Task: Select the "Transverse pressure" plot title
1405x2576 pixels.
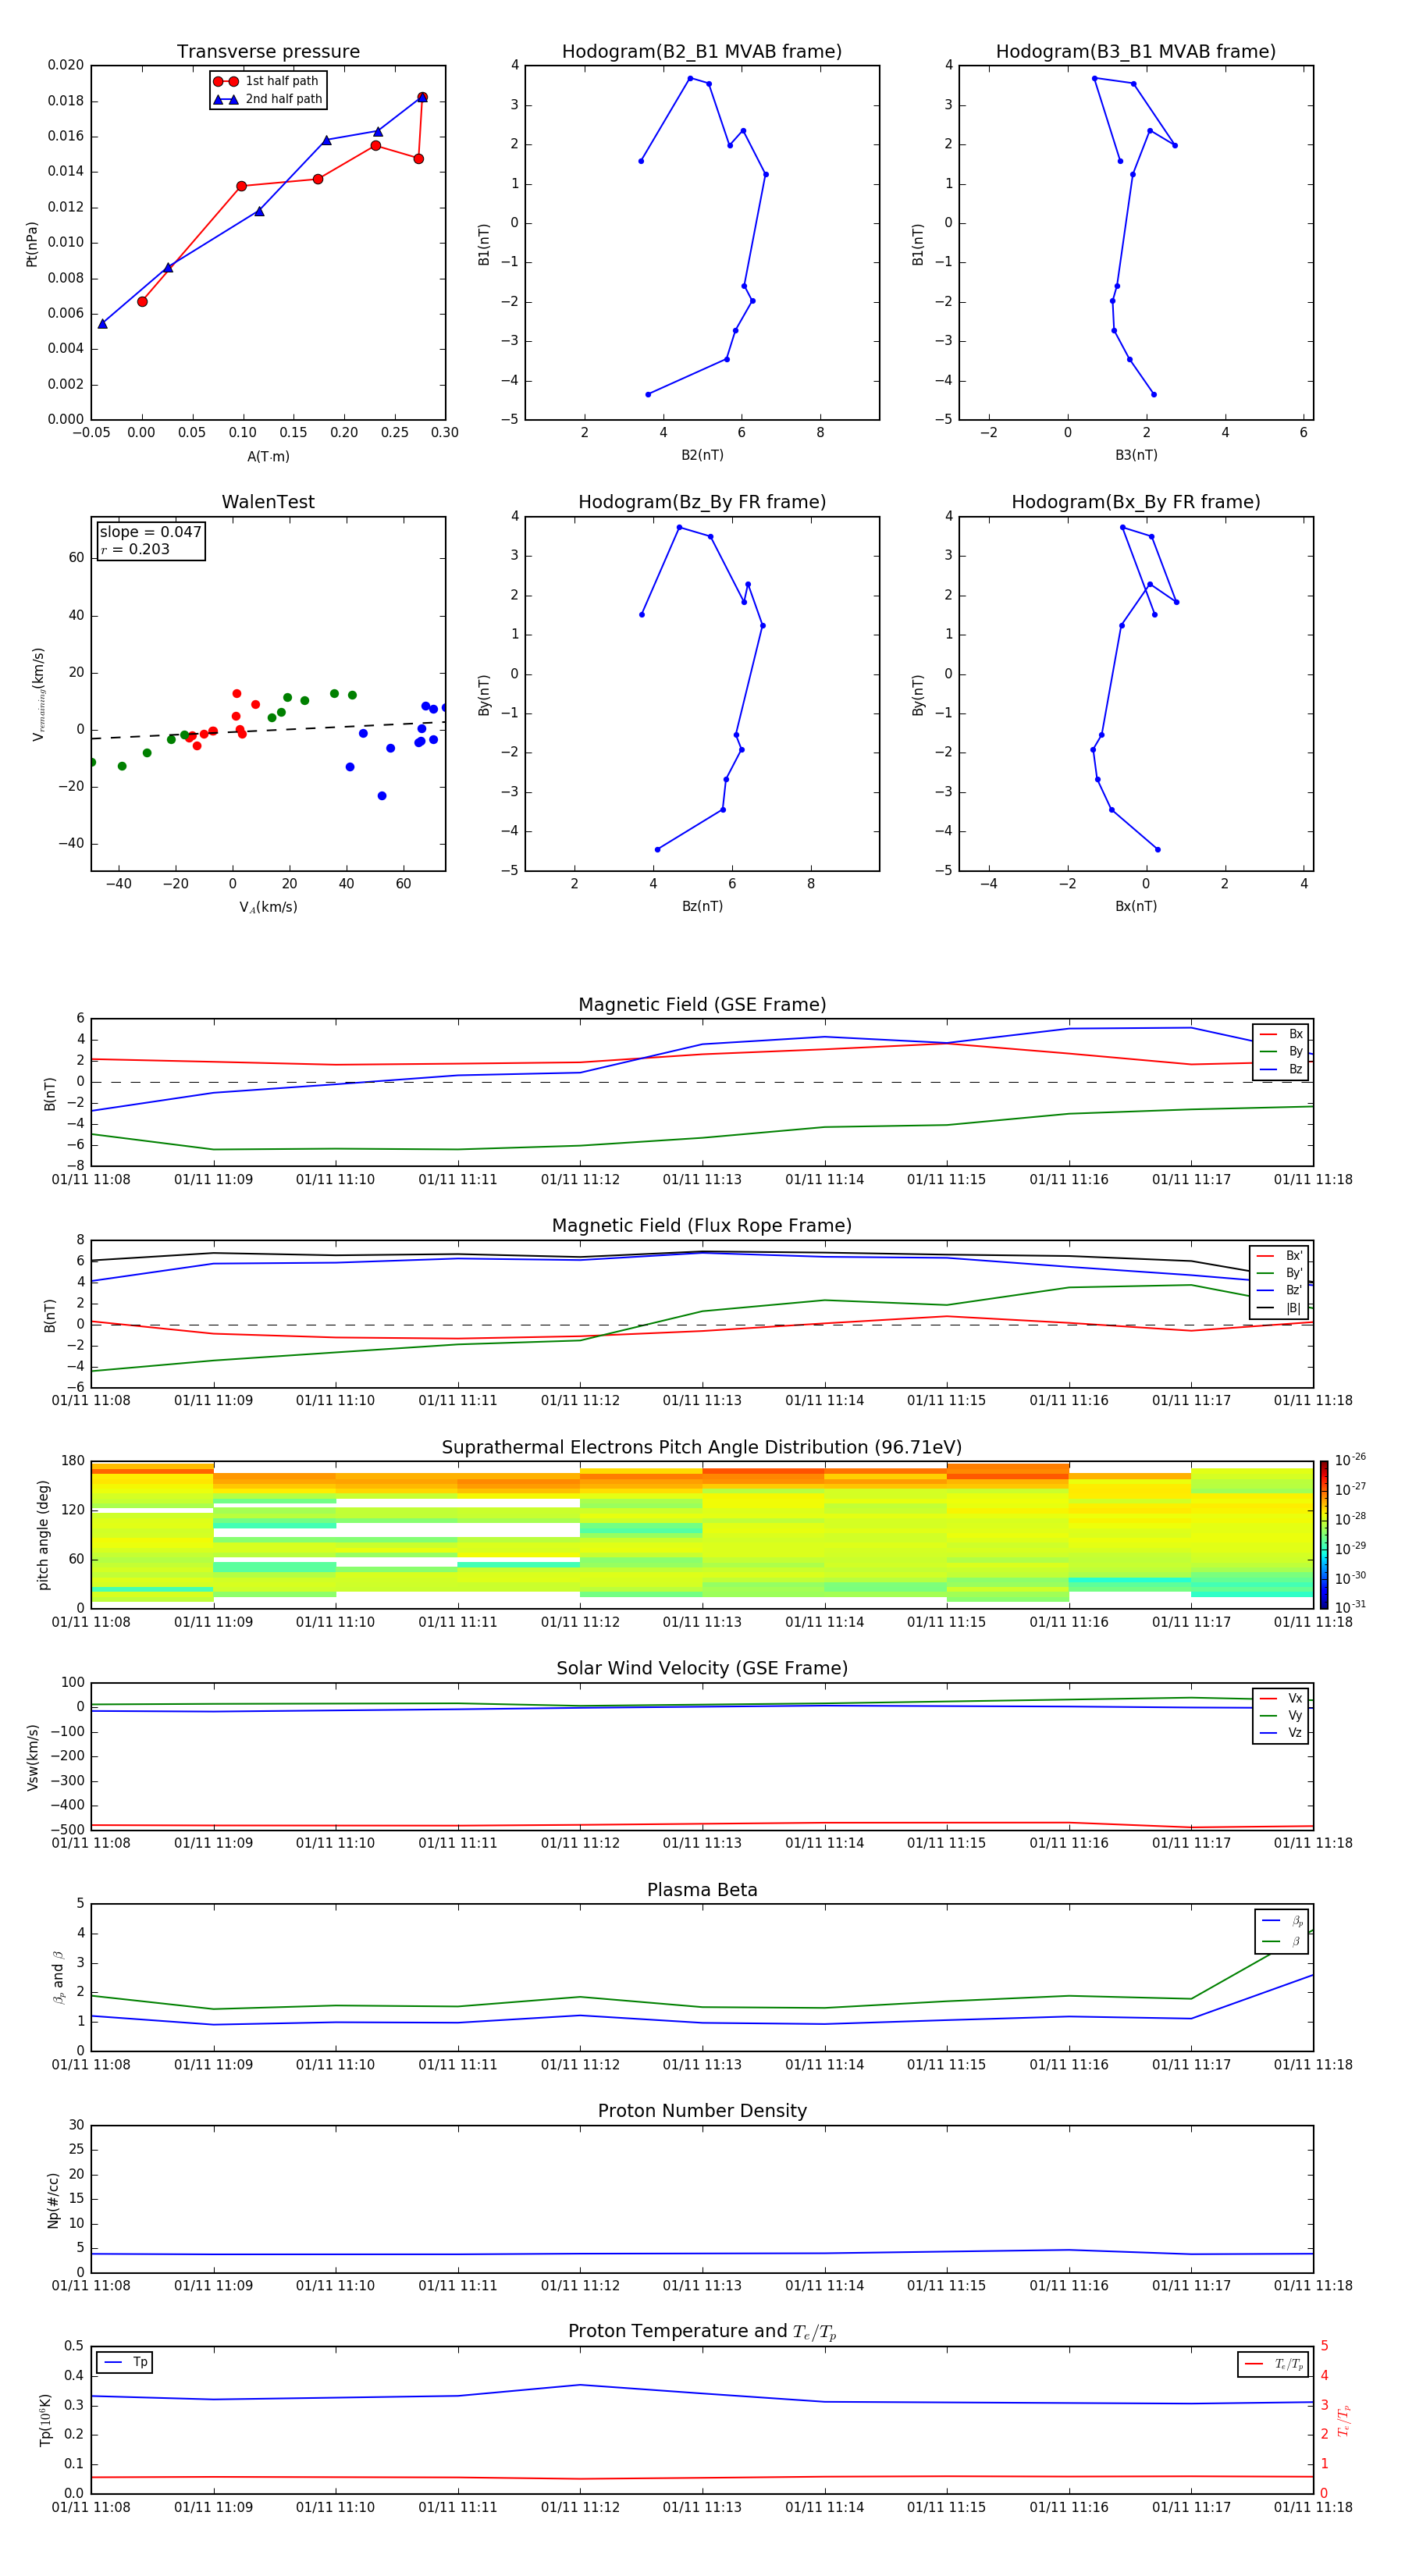Action: (268, 51)
